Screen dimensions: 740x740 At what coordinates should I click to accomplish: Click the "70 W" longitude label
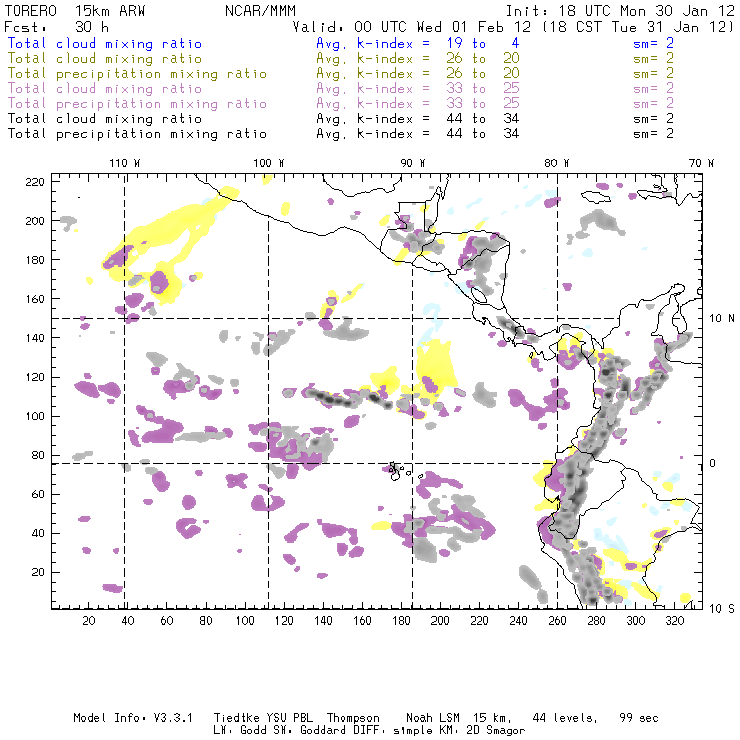pos(701,163)
